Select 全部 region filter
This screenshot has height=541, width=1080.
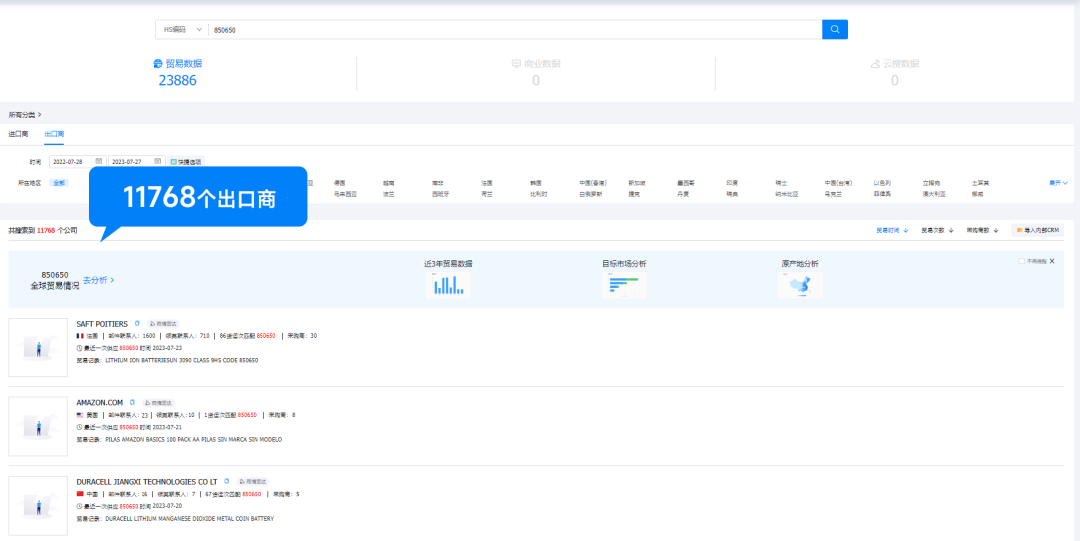tap(59, 183)
